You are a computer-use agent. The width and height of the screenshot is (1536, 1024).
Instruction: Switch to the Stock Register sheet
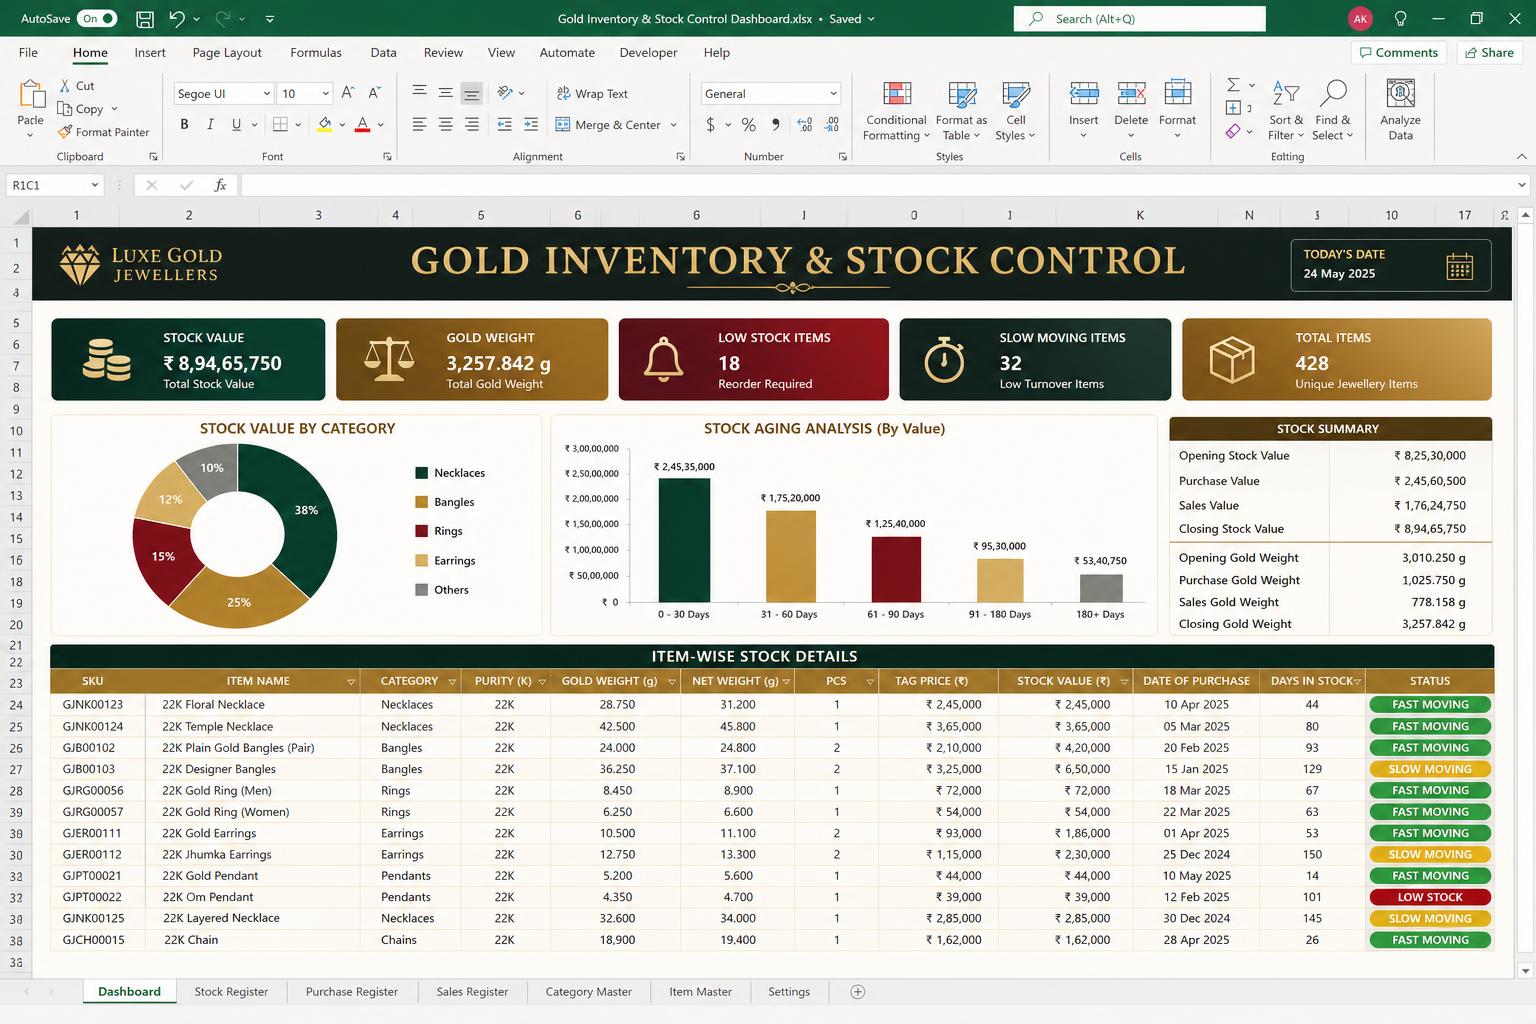coord(231,992)
